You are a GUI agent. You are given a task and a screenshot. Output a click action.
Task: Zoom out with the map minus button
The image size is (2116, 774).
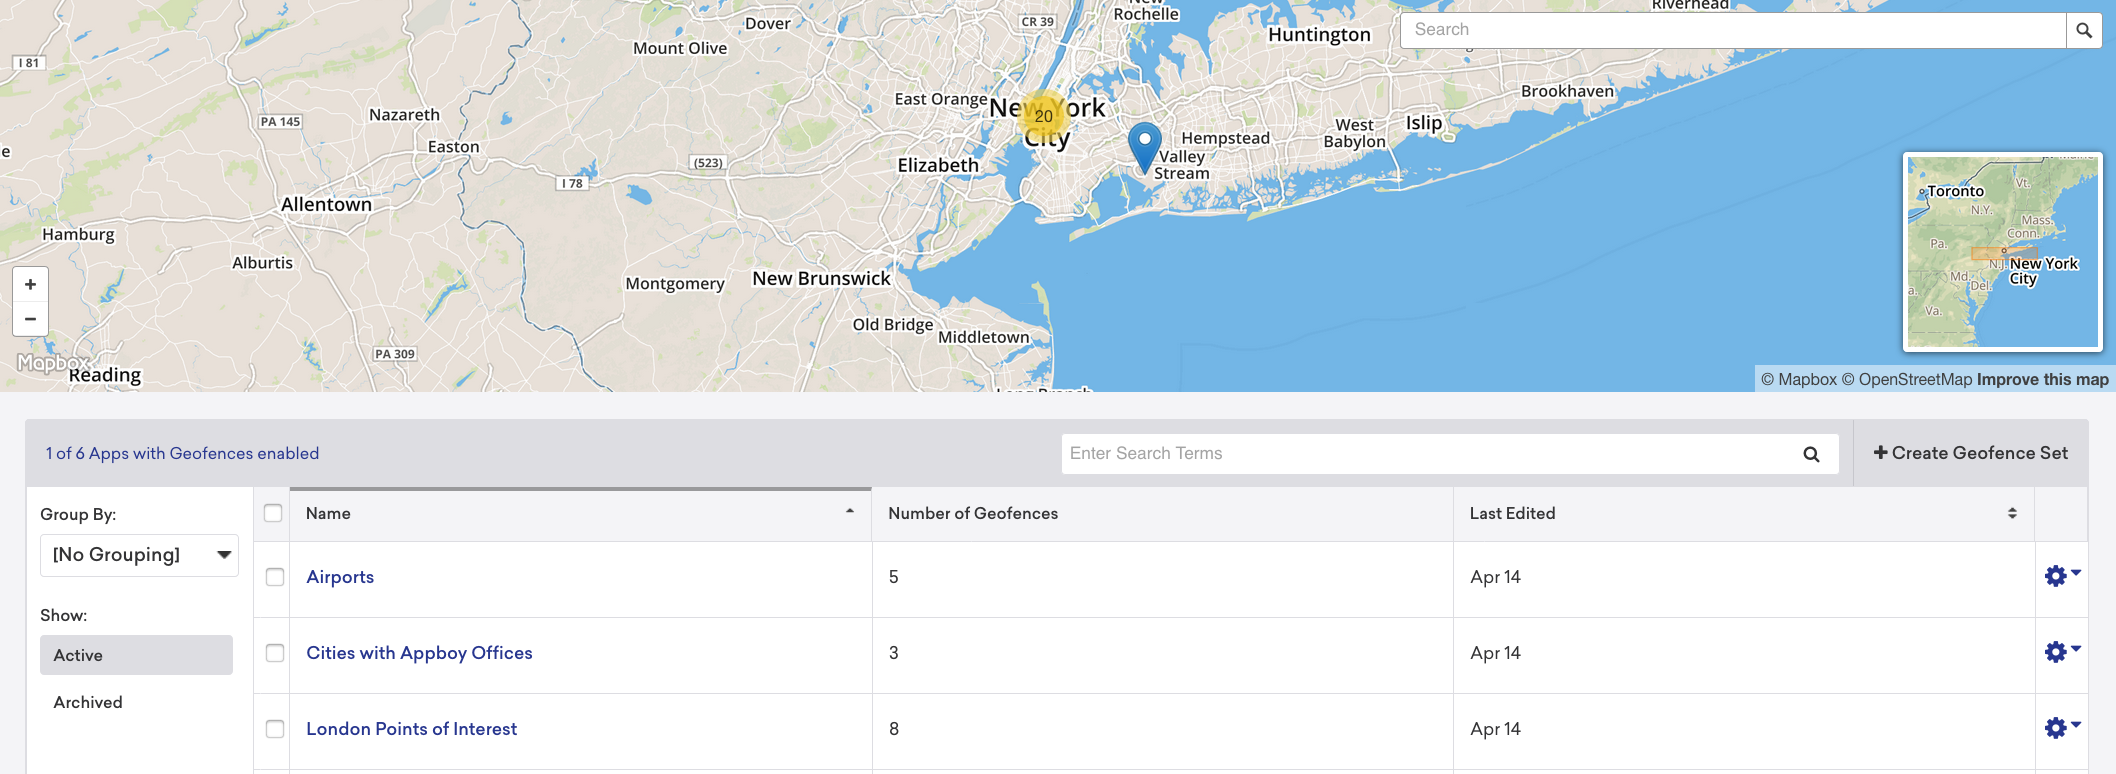[30, 319]
